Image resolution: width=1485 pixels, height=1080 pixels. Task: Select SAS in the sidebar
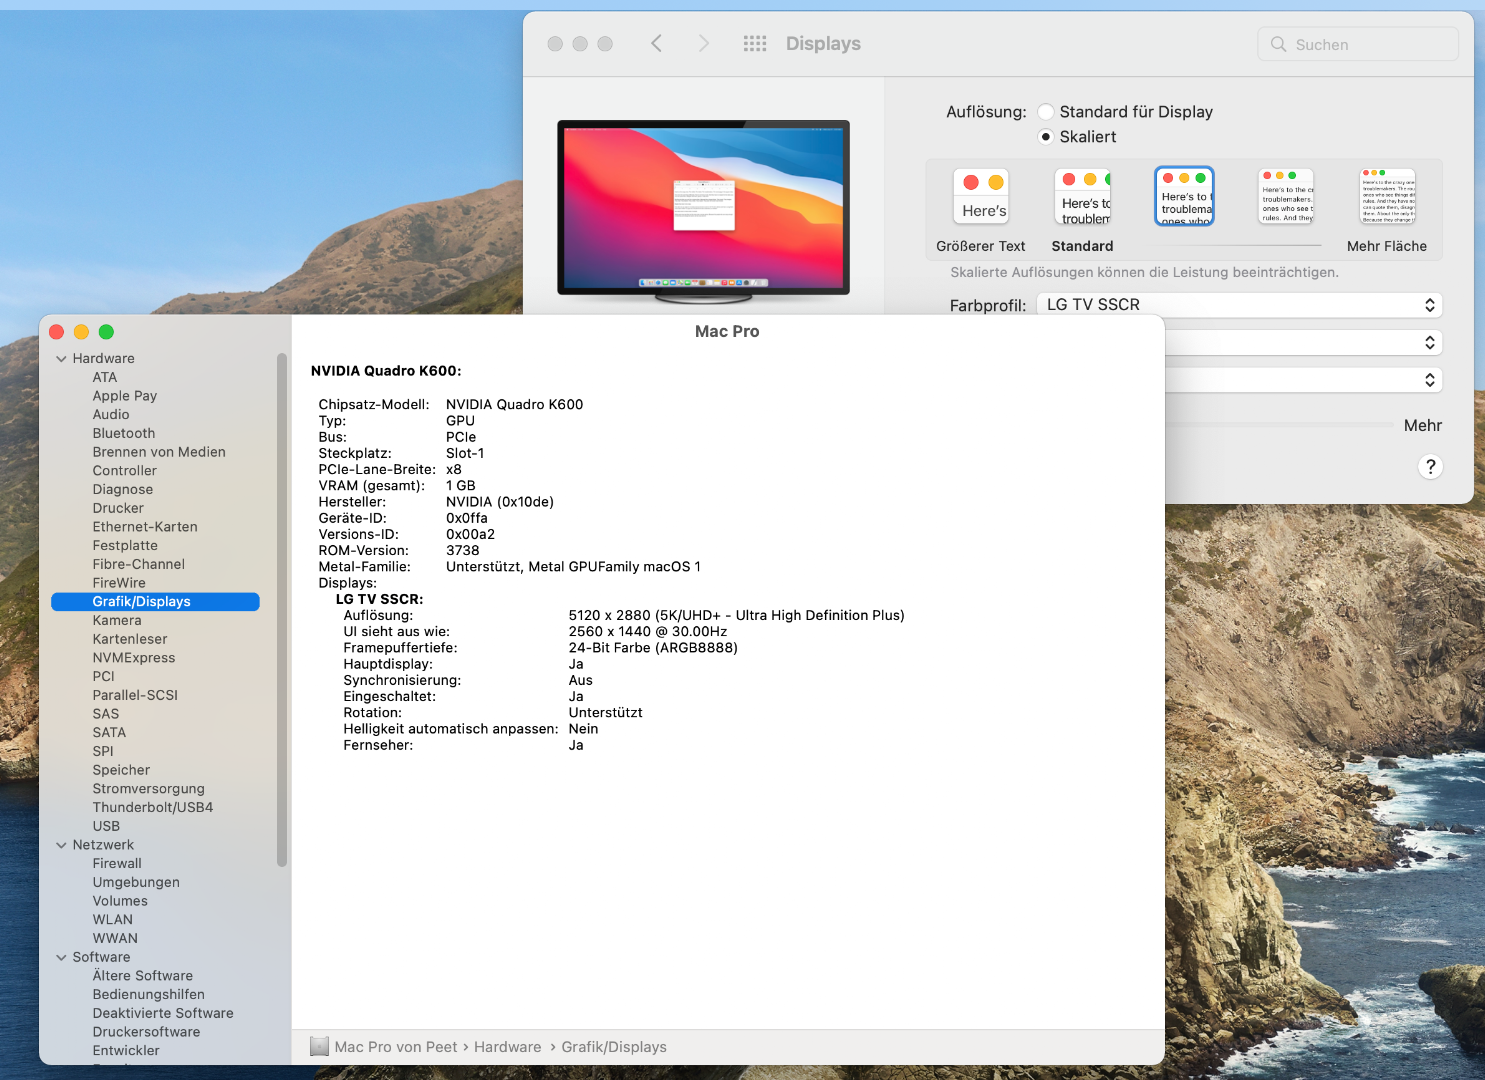(x=106, y=714)
